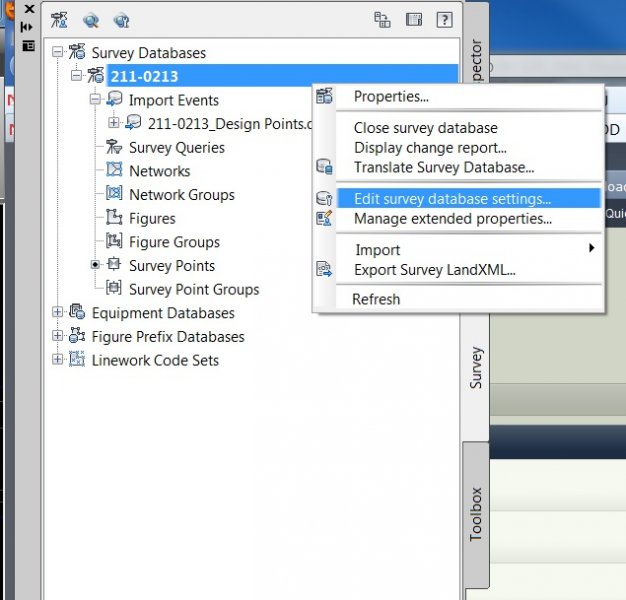
Task: Click the first survey toolbar icon
Action: tap(60, 19)
